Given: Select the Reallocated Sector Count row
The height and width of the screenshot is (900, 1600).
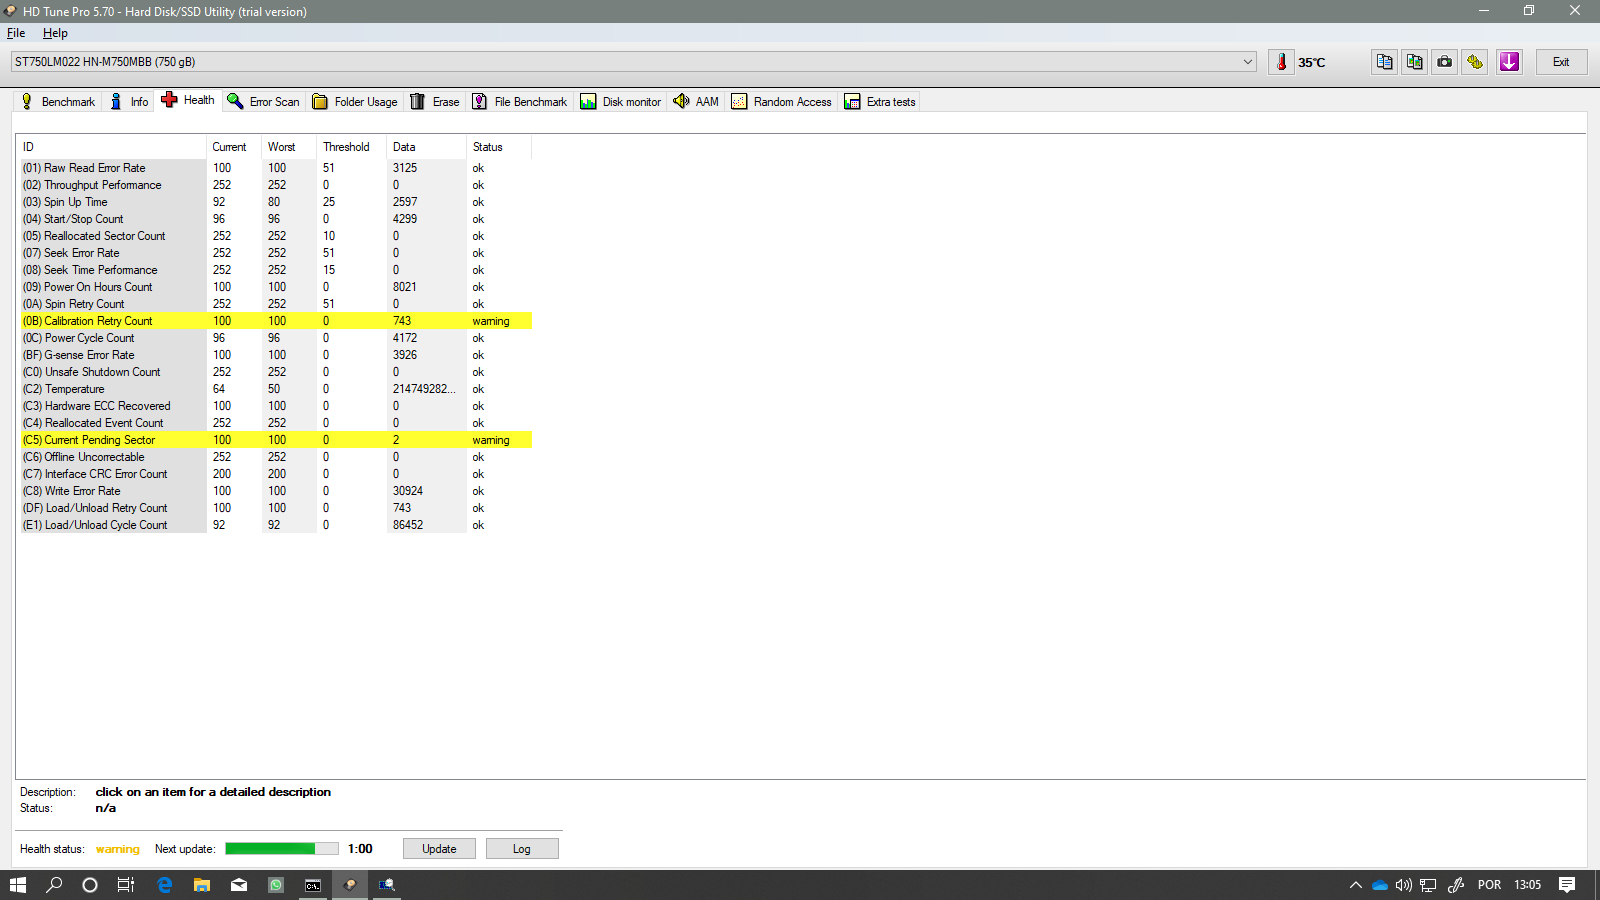Looking at the screenshot, I should pyautogui.click(x=276, y=236).
